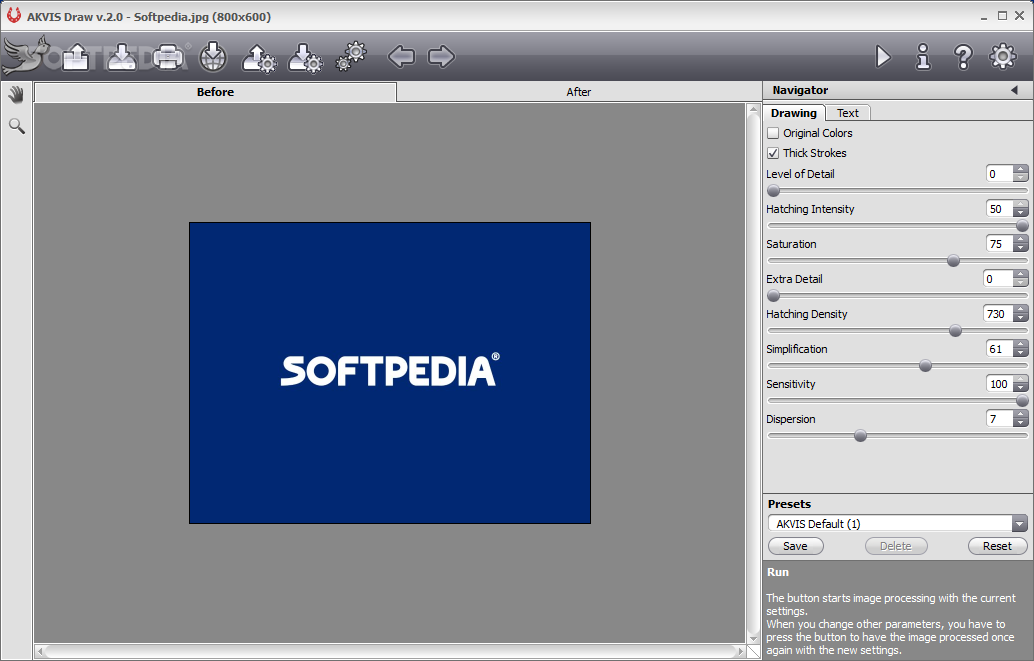
Task: Click the Redo right arrow
Action: point(441,57)
